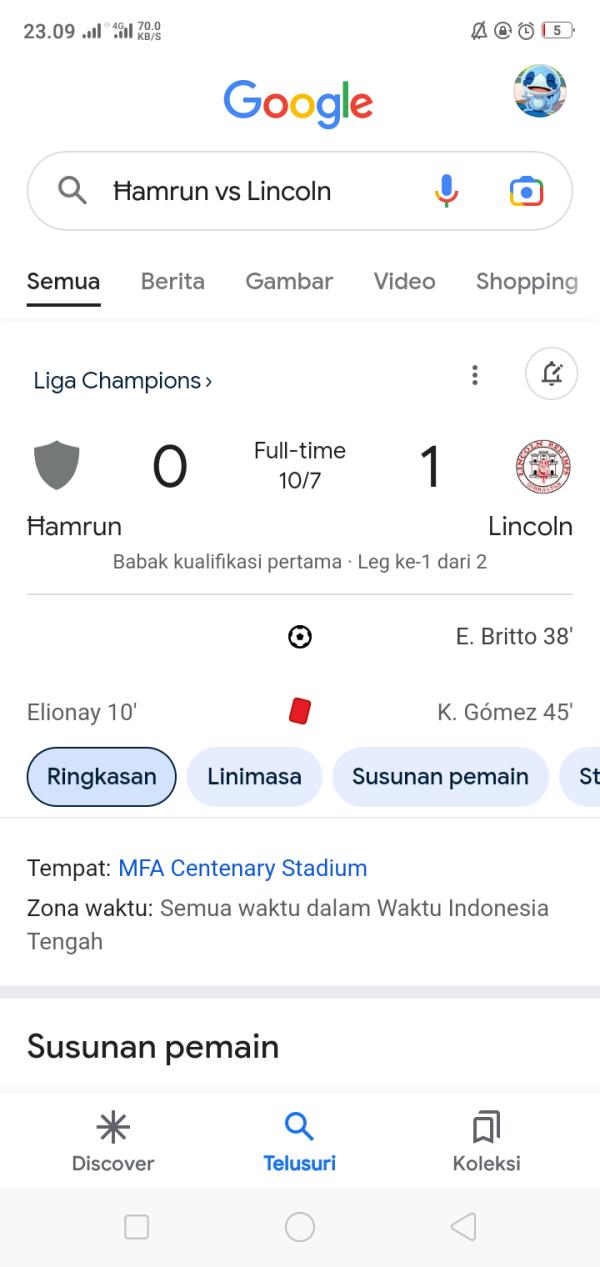Tap the Lincoln club crest
Viewport: 600px width, 1267px height.
[x=544, y=465]
